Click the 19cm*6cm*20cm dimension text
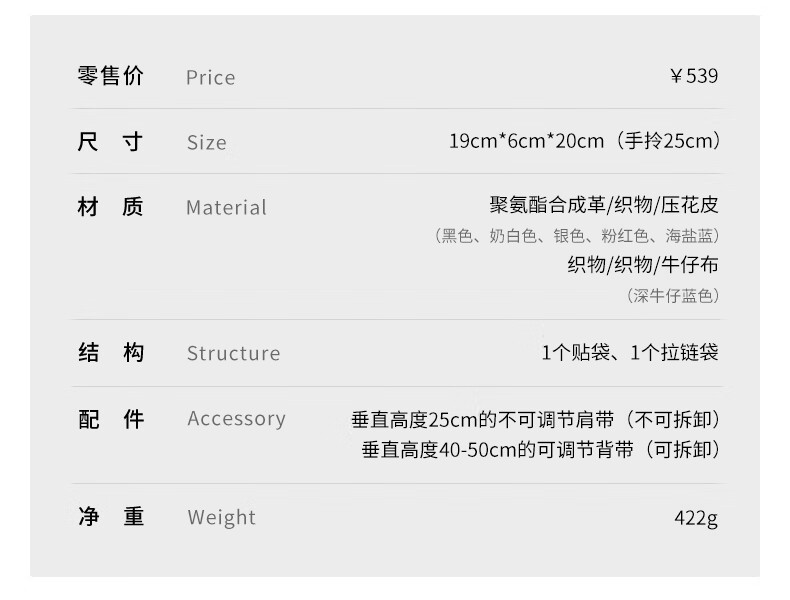 [526, 141]
